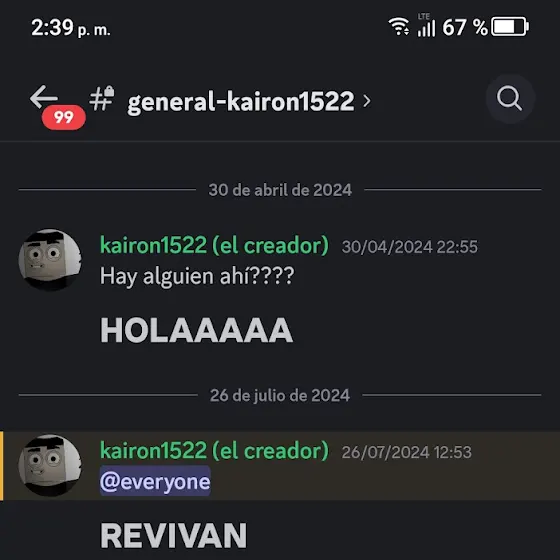Select the HOLAAAAA message
This screenshot has height=560, width=560.
click(196, 330)
